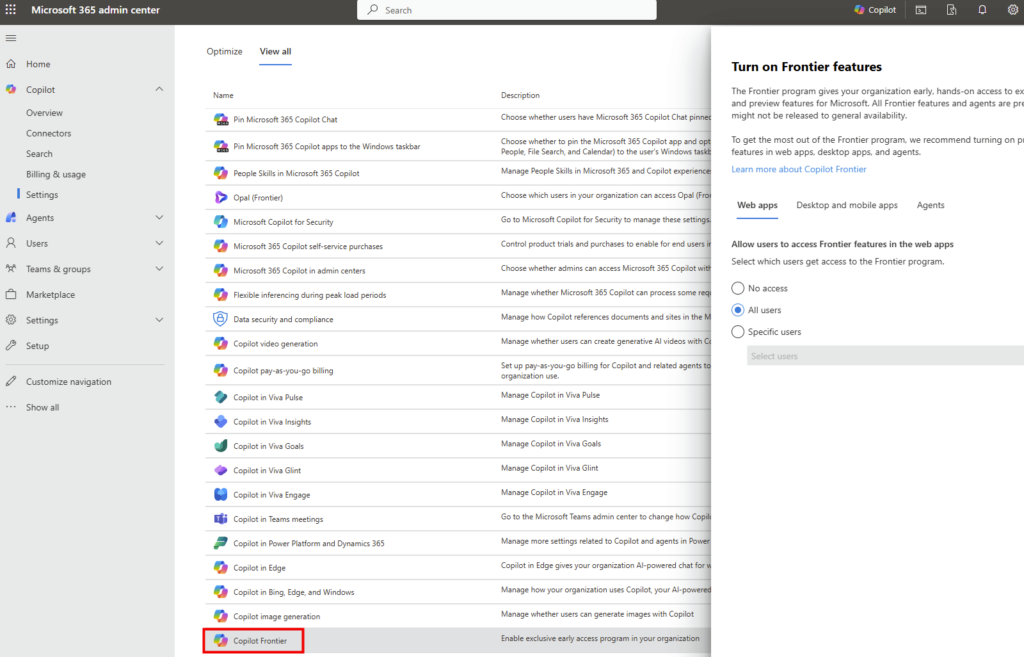Click the Search box at top

[x=507, y=10]
